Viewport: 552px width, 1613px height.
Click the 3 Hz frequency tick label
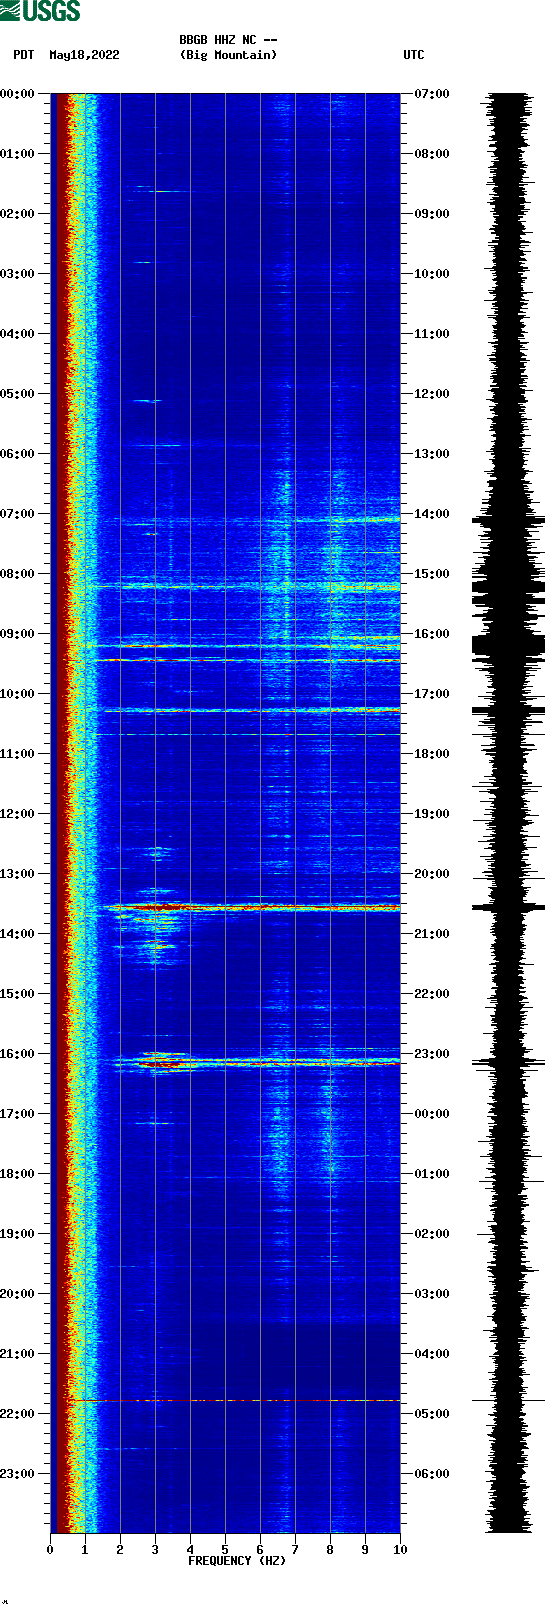155,1550
